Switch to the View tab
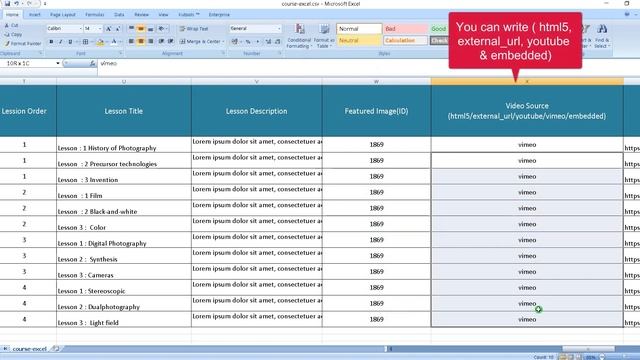This screenshot has height=360, width=640. (163, 15)
